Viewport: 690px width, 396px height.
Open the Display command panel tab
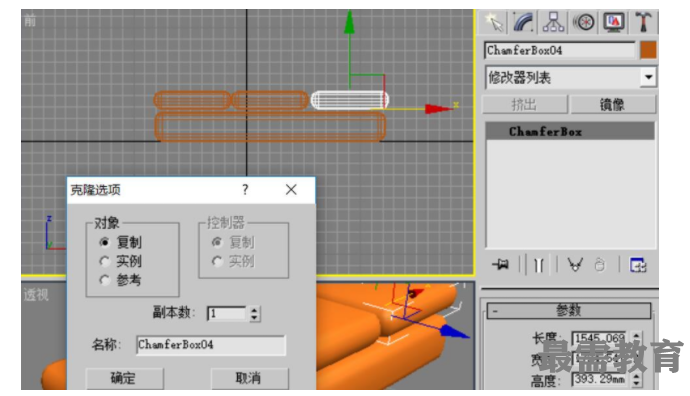click(x=614, y=22)
